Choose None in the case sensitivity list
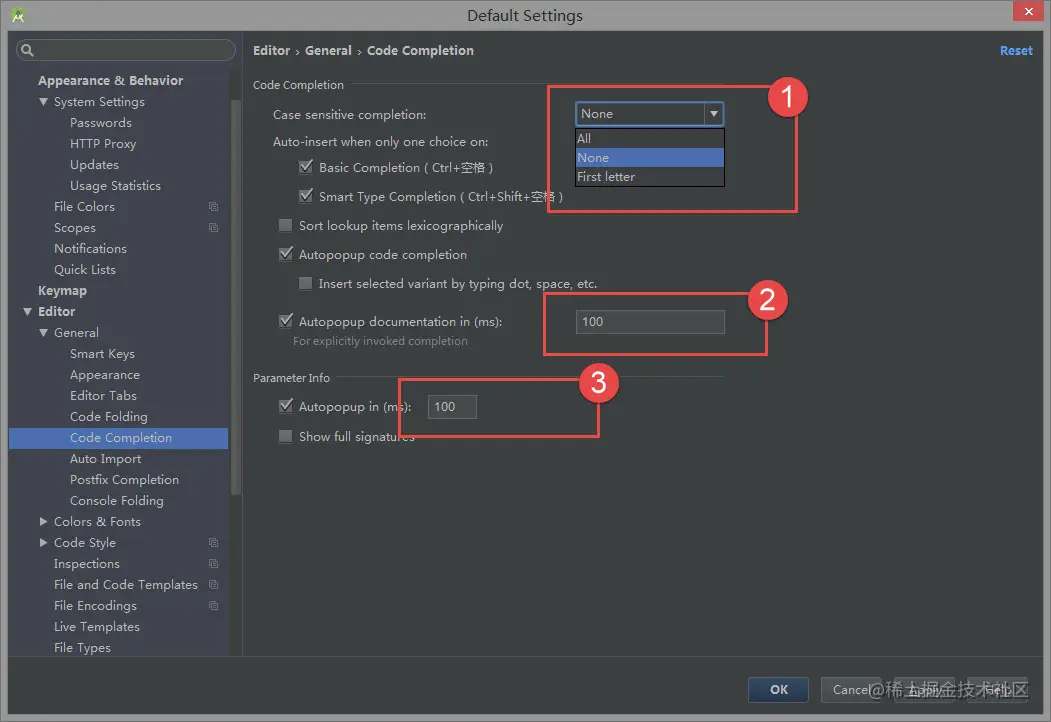The width and height of the screenshot is (1051, 722). [x=650, y=158]
